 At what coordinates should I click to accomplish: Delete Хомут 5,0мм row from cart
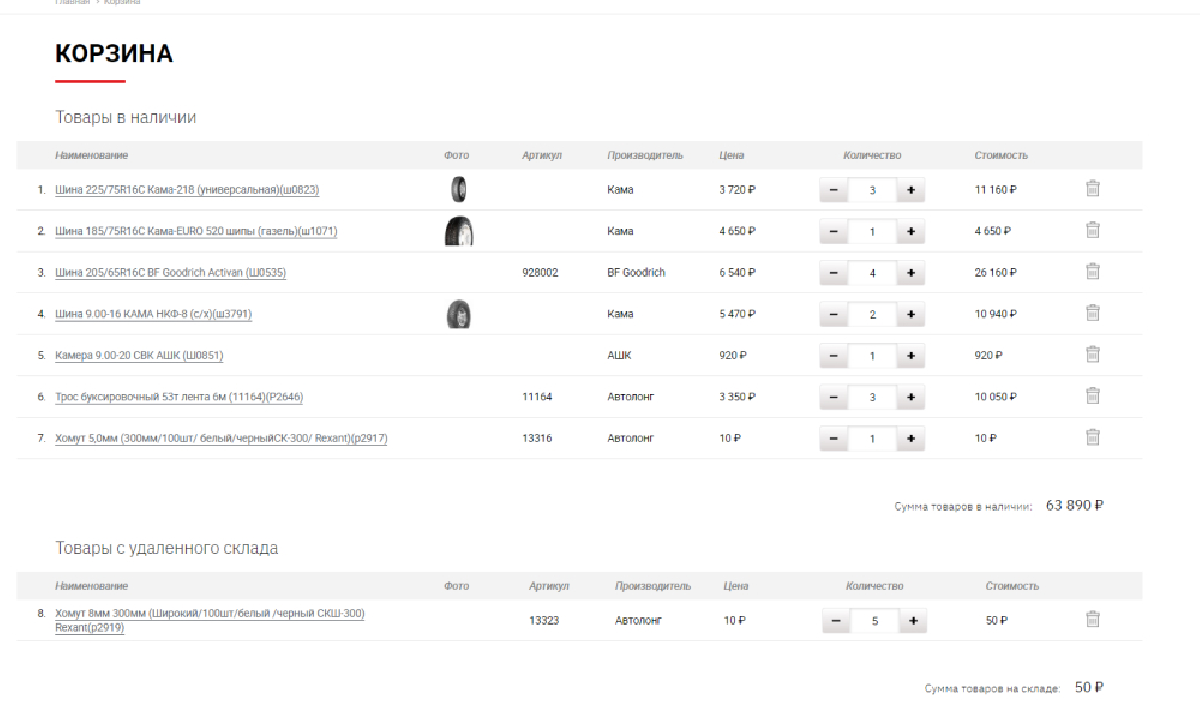(x=1093, y=437)
